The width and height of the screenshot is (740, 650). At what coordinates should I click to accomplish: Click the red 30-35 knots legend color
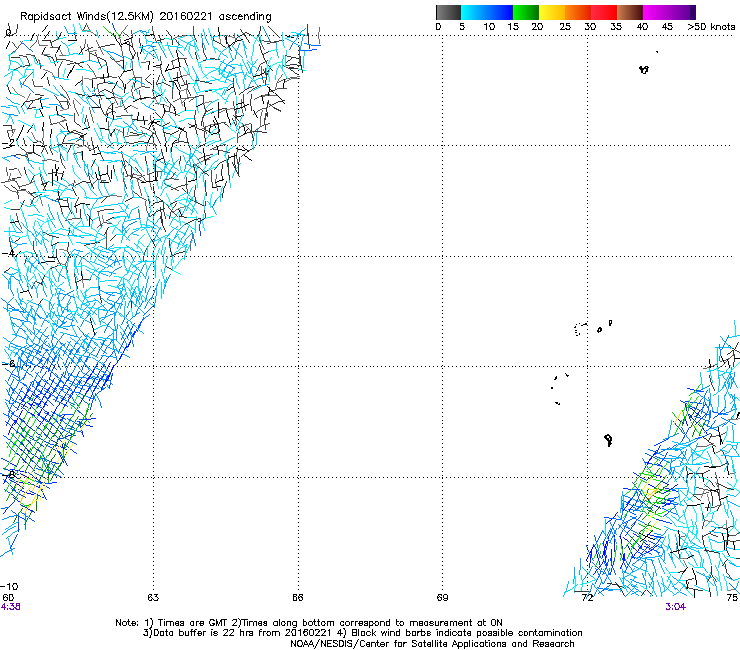(x=604, y=12)
